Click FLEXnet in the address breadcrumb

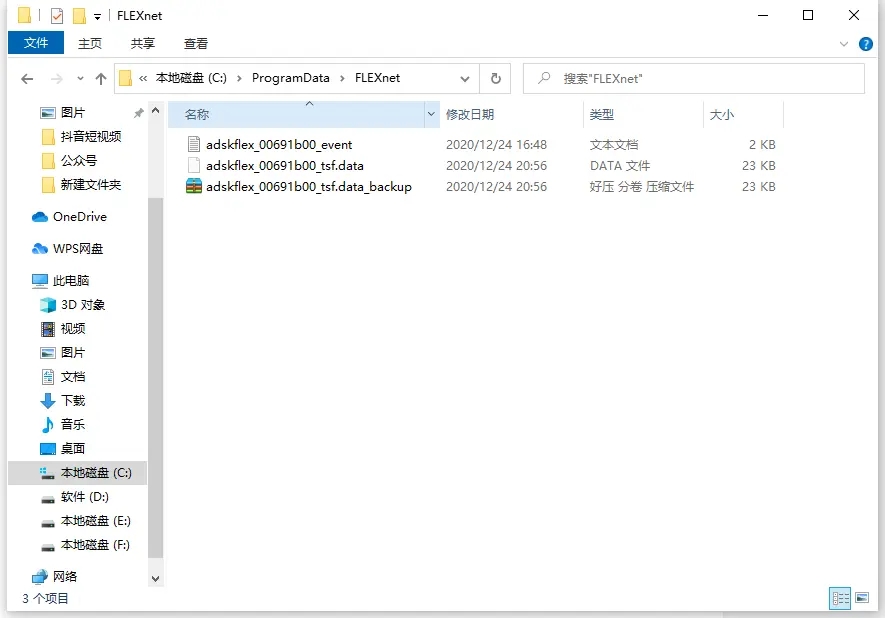tap(377, 78)
